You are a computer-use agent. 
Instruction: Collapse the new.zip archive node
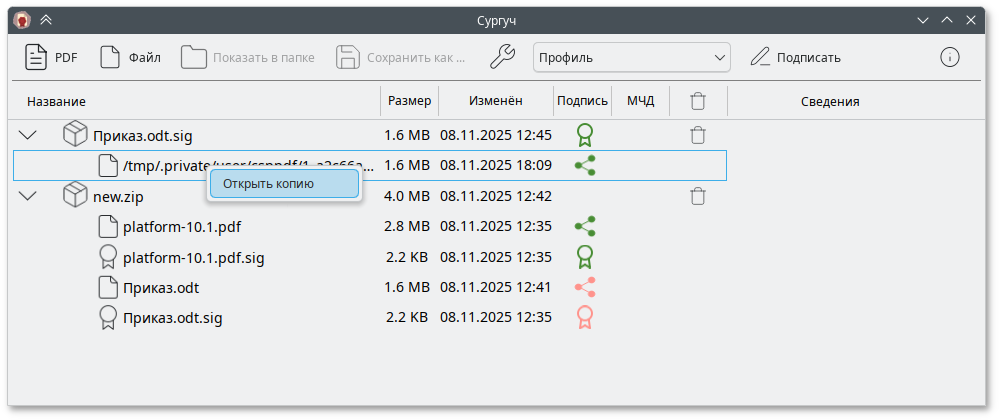point(28,197)
